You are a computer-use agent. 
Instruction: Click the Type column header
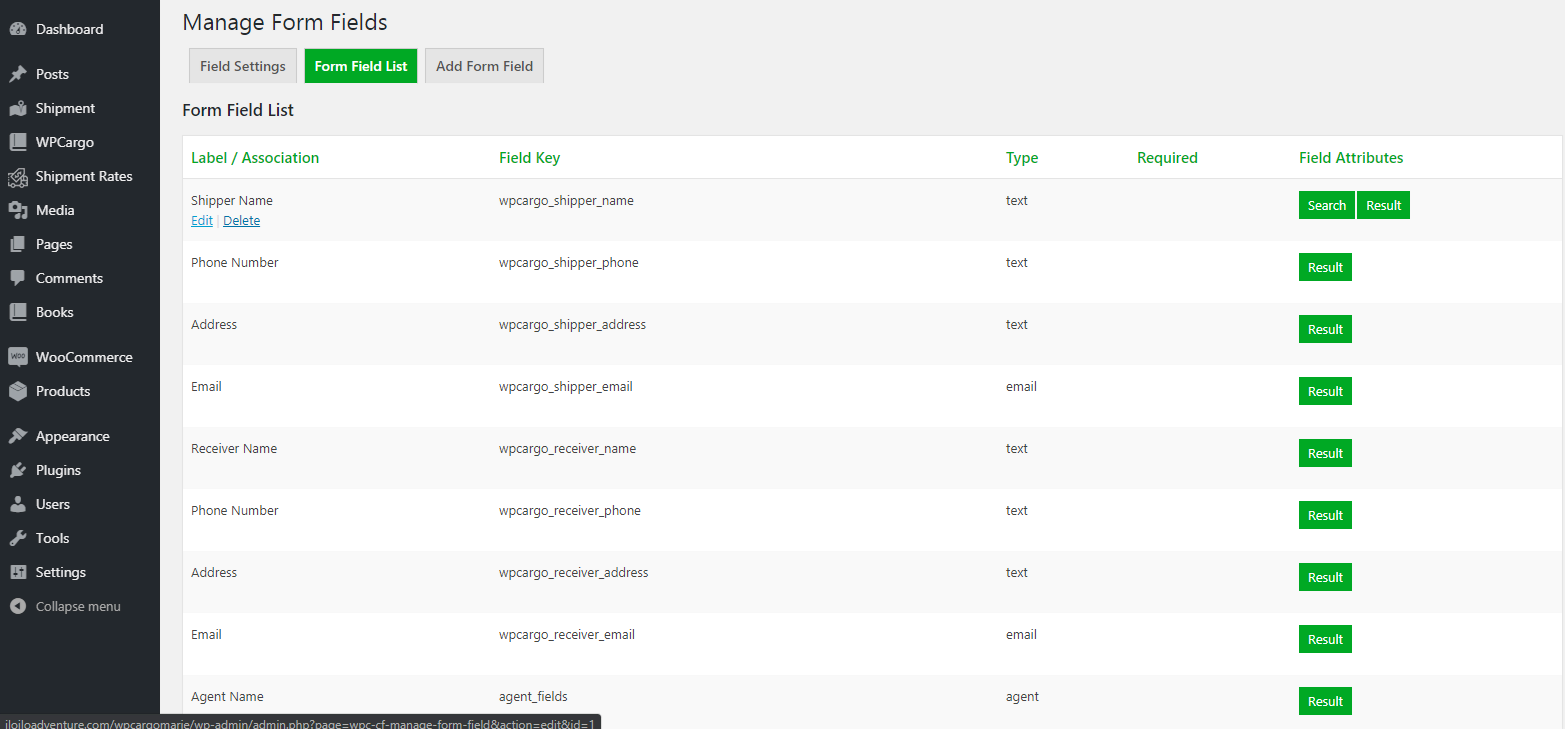[x=1022, y=158]
